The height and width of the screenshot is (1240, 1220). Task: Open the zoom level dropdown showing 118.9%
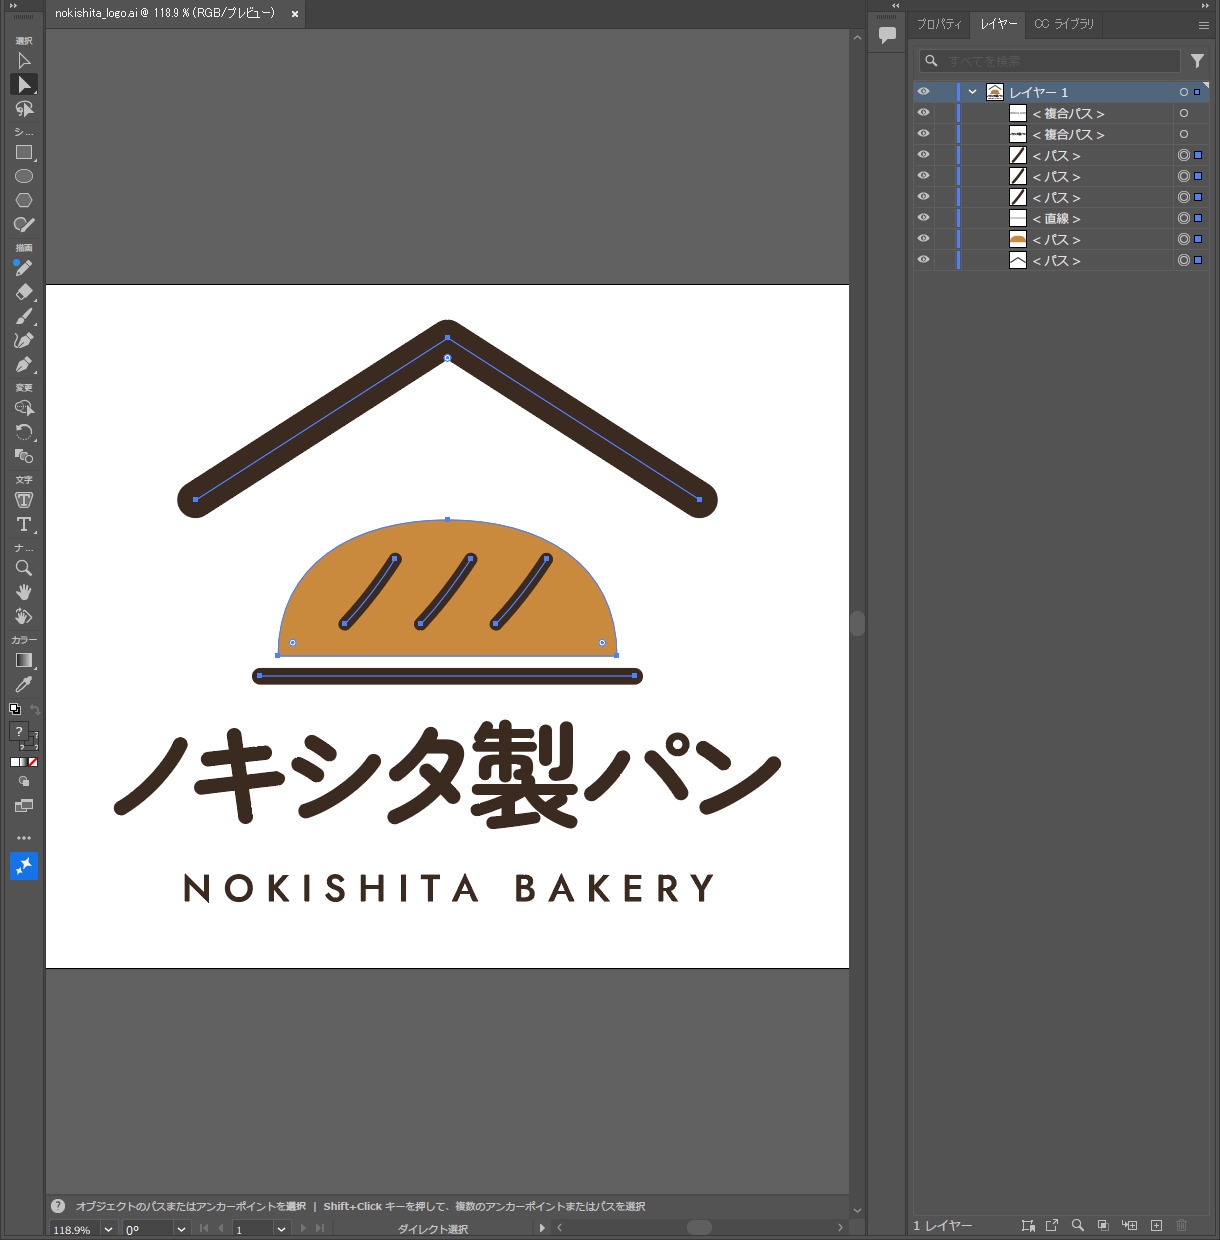click(108, 1229)
